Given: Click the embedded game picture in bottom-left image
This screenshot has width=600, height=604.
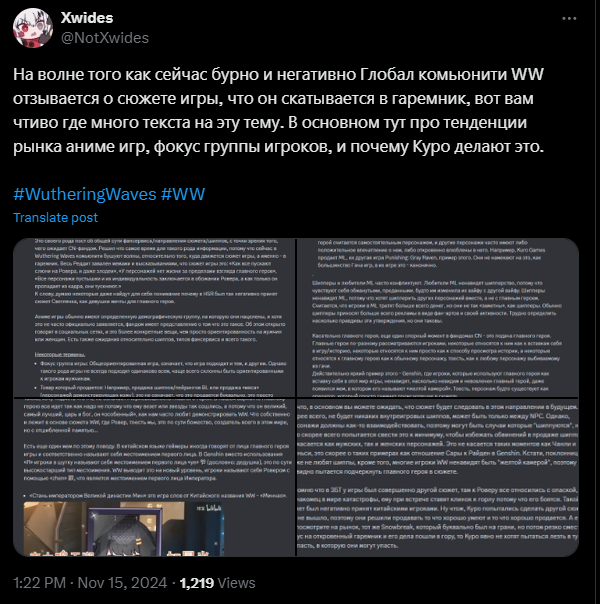Looking at the screenshot, I should click(x=124, y=529).
